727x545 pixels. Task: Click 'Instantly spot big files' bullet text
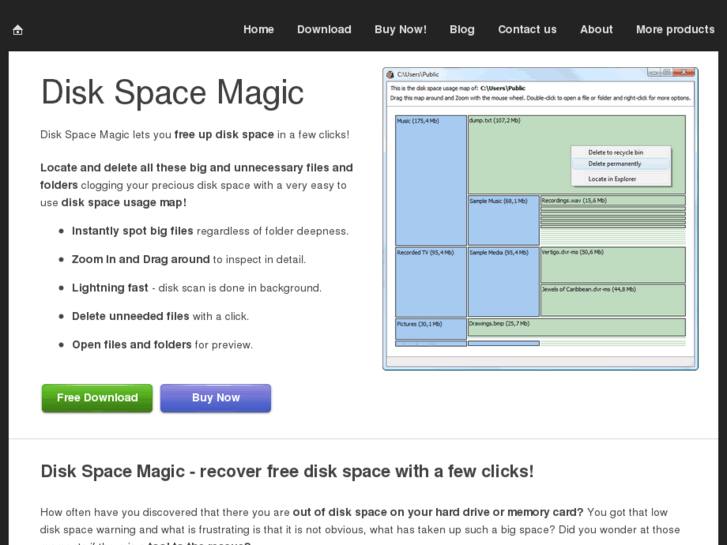[x=132, y=231]
